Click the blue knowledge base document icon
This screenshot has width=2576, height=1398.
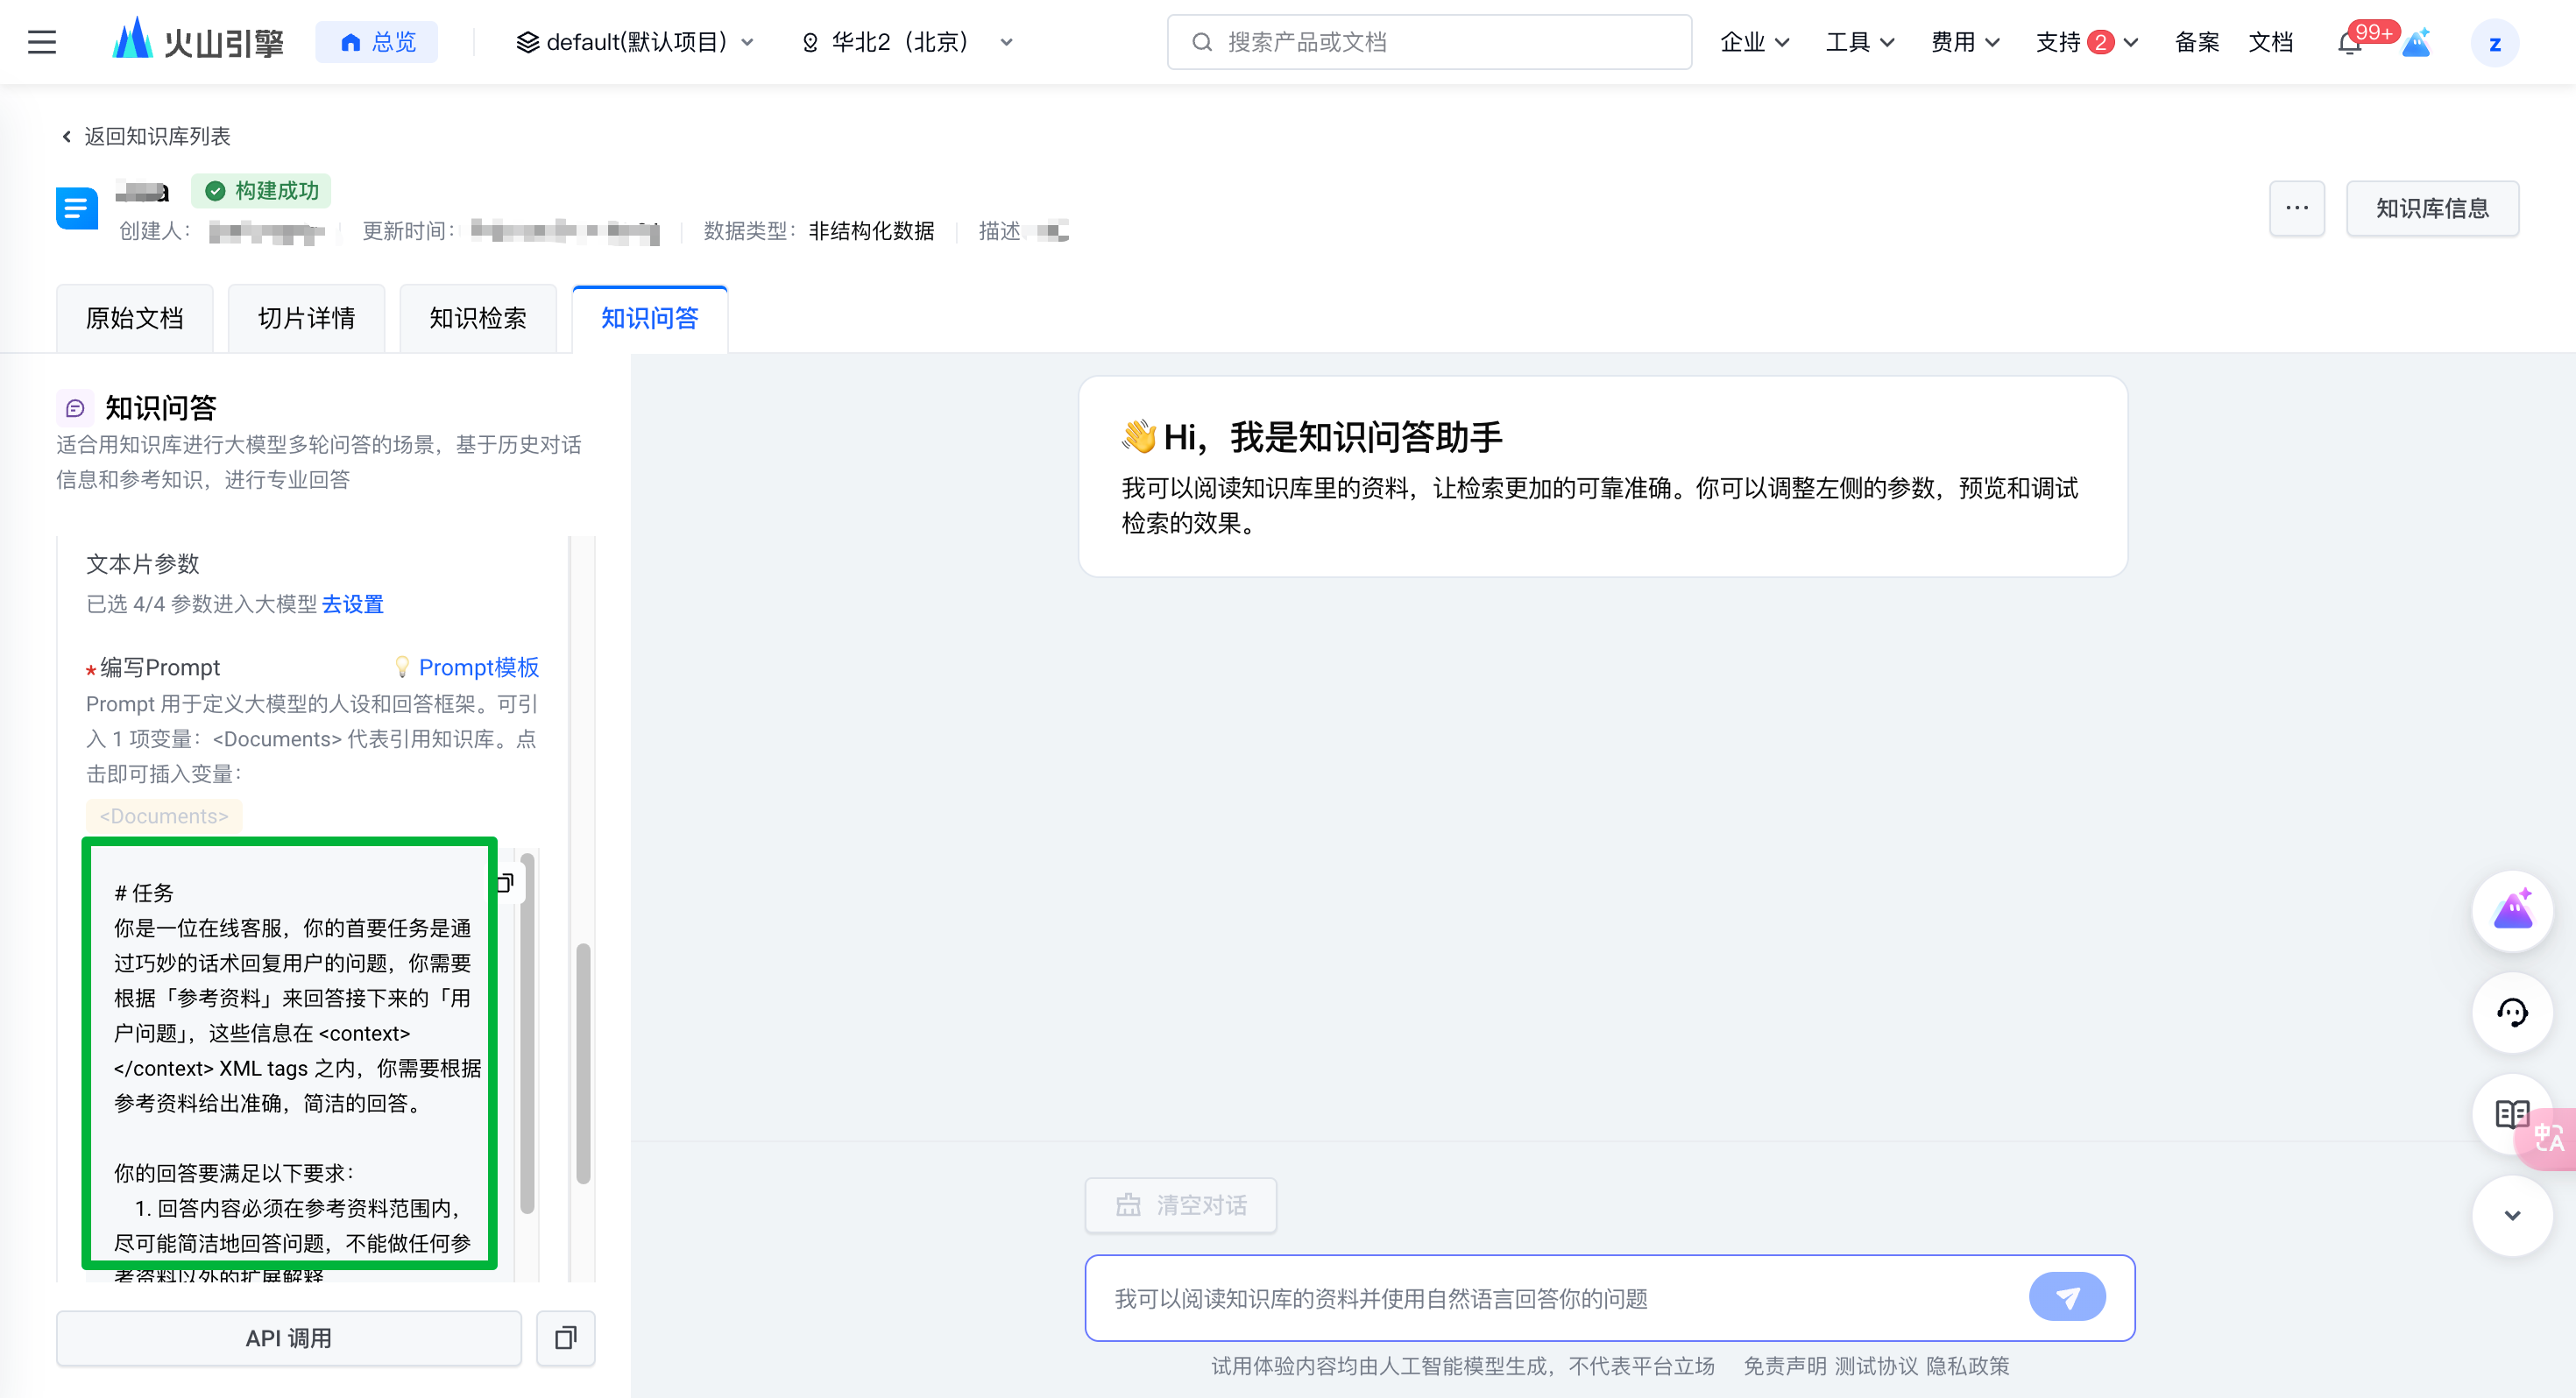76,208
